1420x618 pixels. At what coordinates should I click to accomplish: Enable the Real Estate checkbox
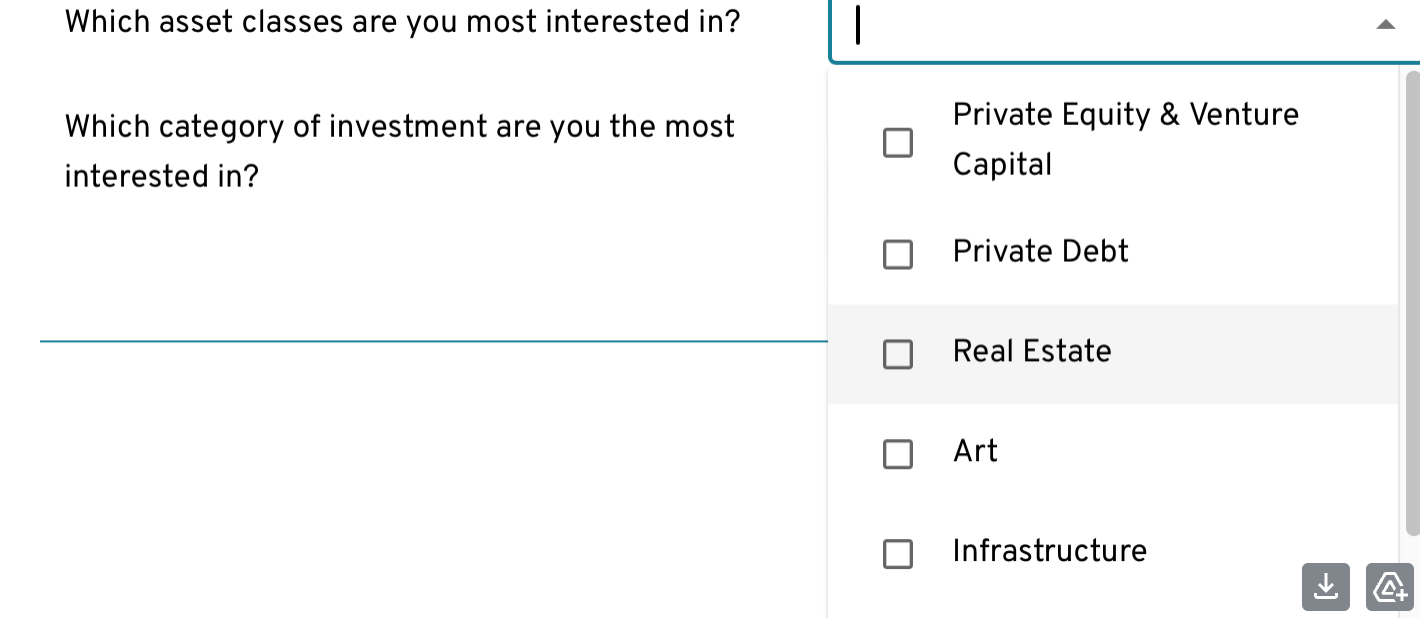point(898,354)
